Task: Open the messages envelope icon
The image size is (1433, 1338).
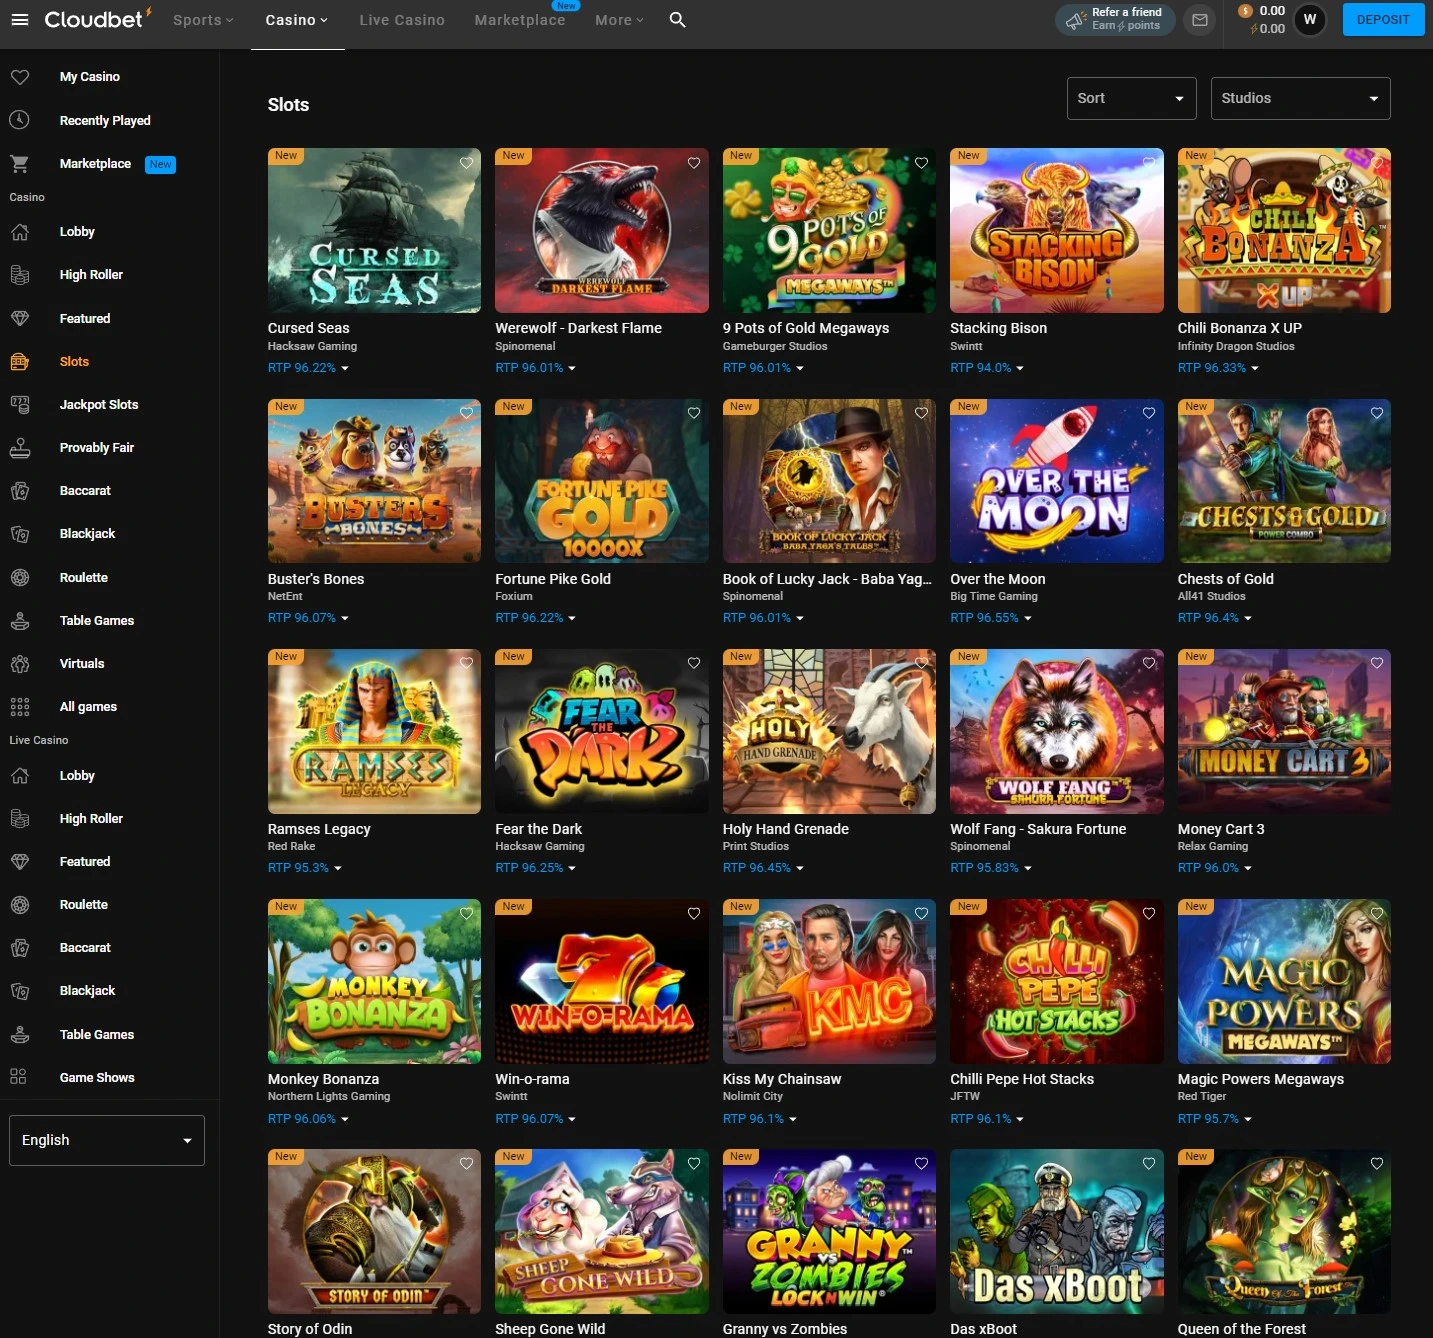Action: pyautogui.click(x=1200, y=20)
